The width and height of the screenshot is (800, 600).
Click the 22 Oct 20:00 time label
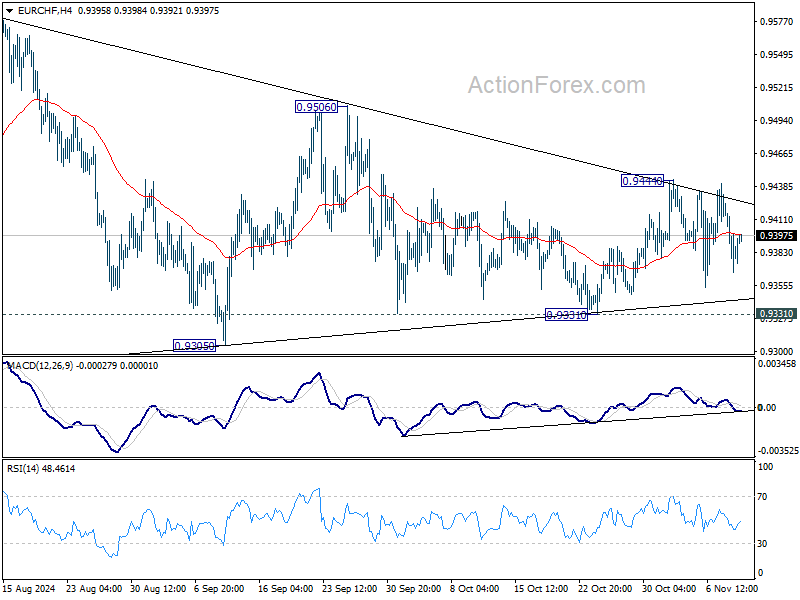tap(605, 589)
